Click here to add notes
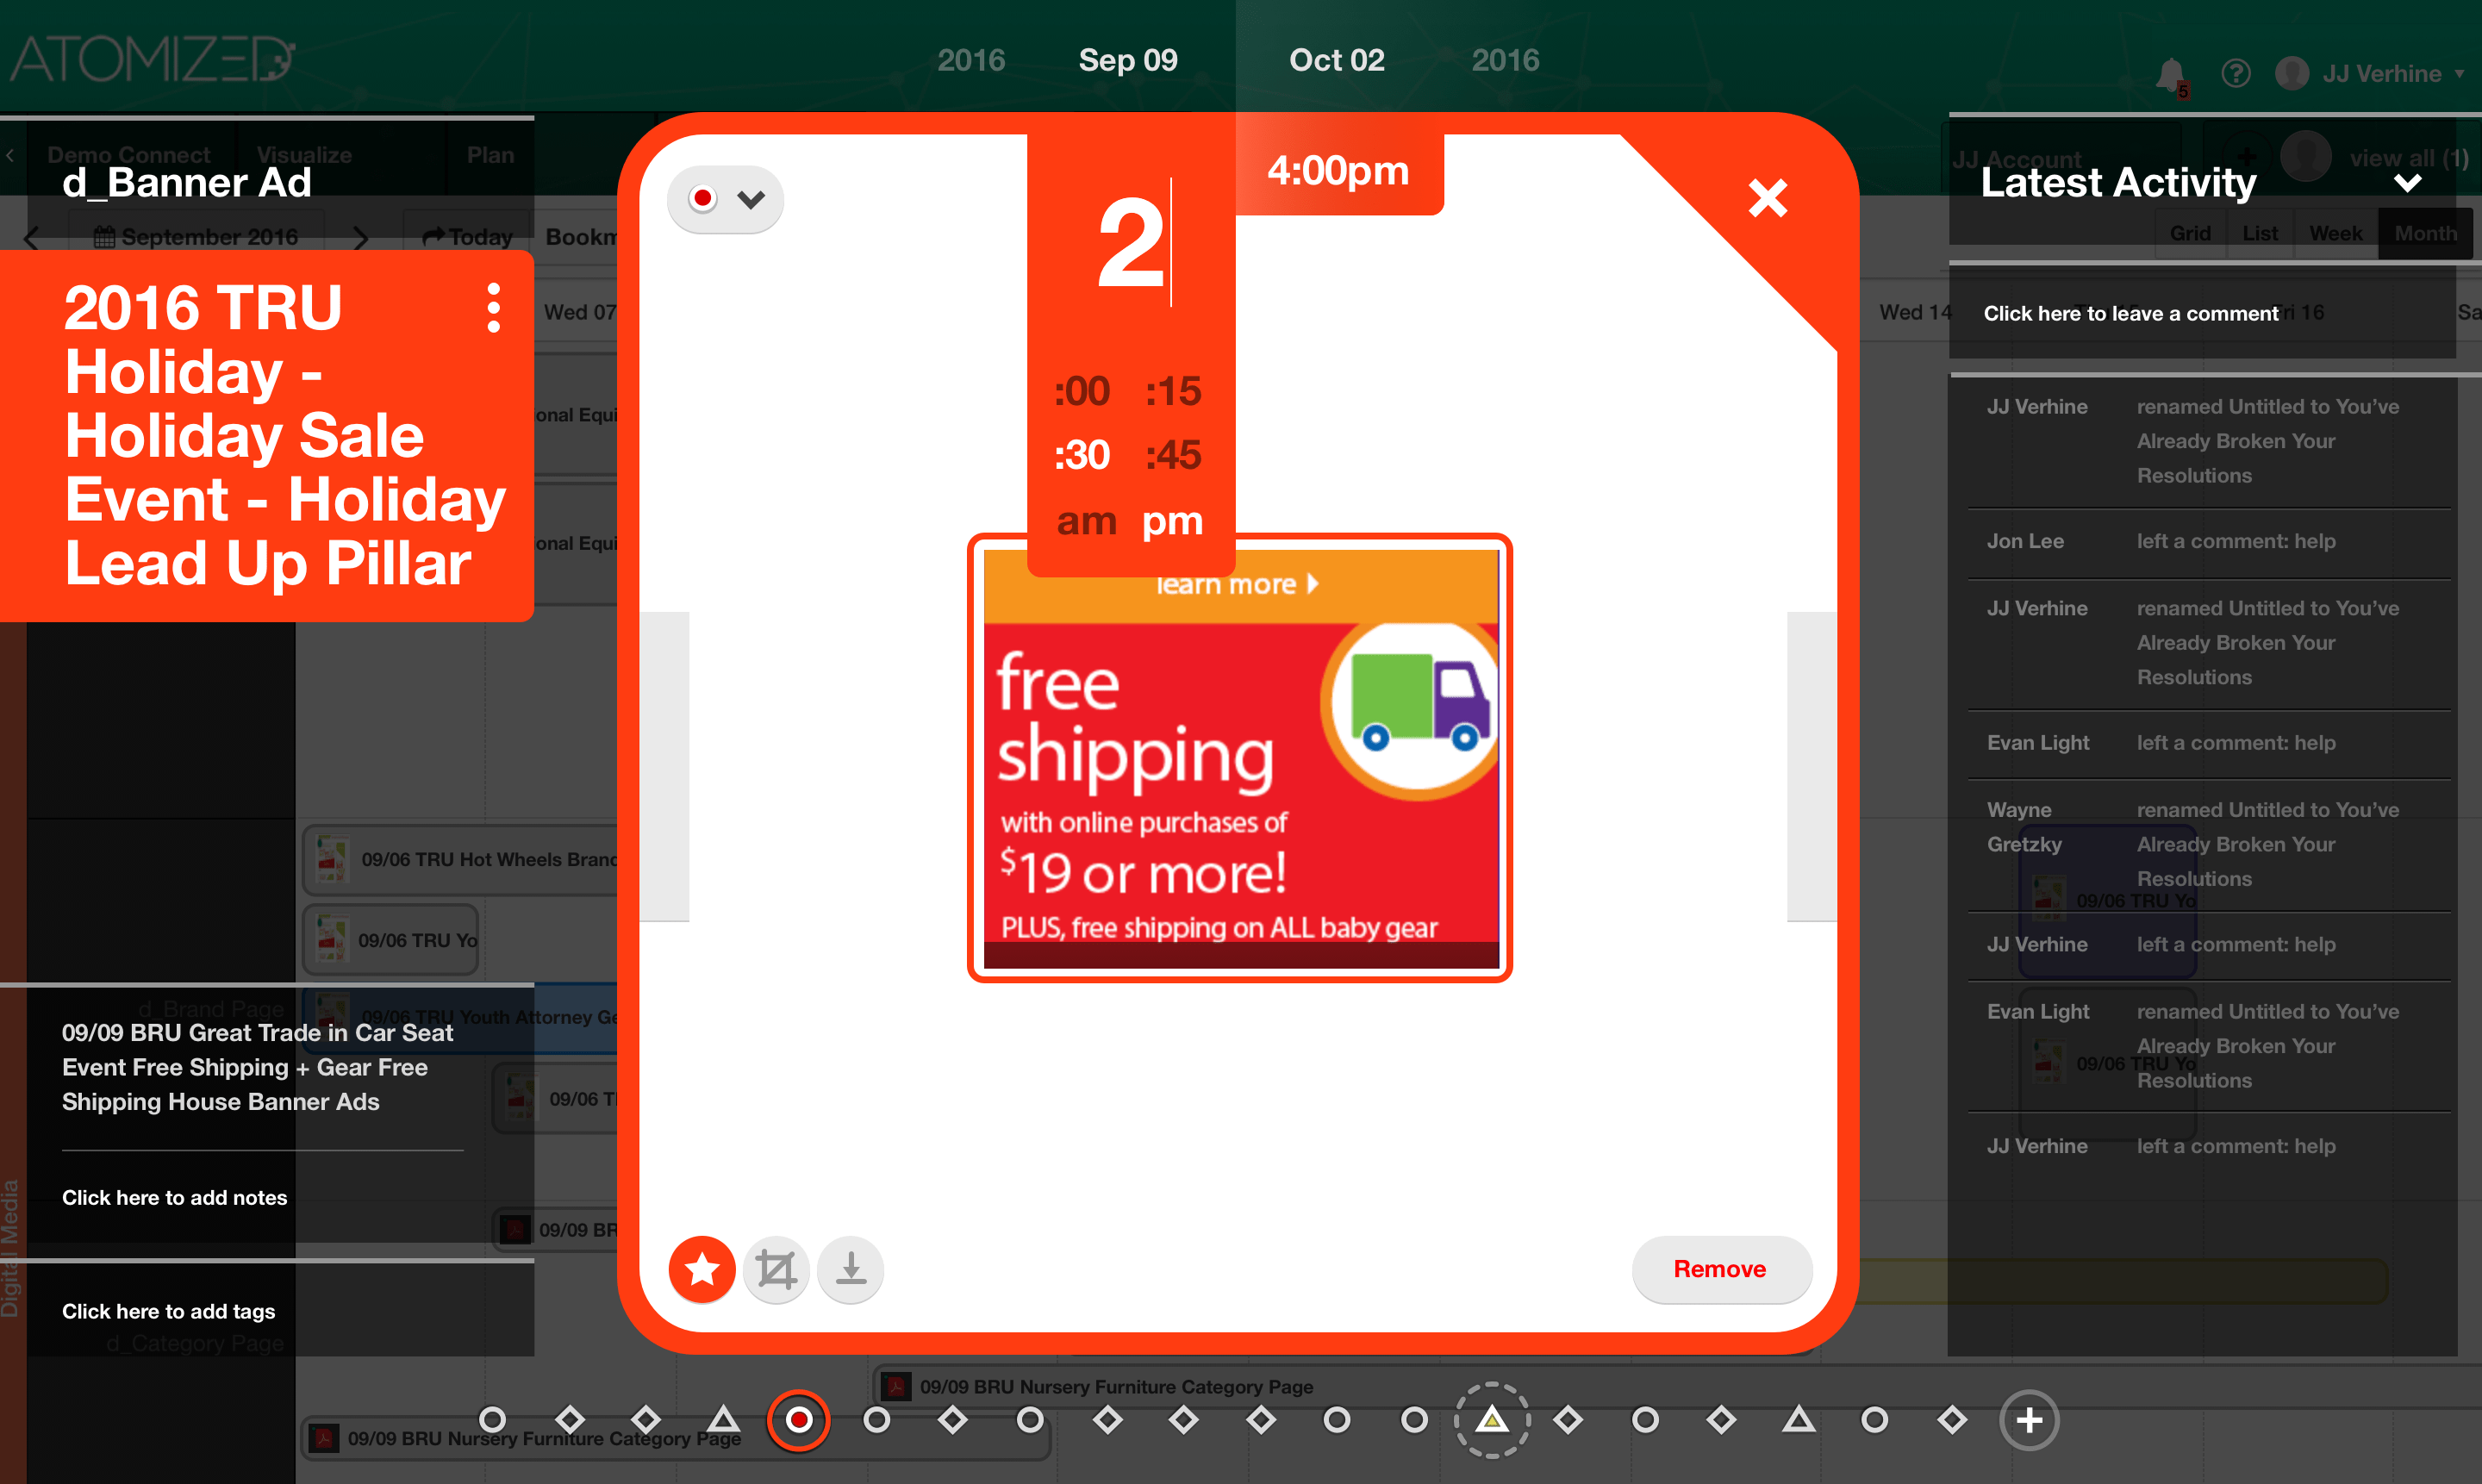The image size is (2482, 1484). [x=175, y=1197]
